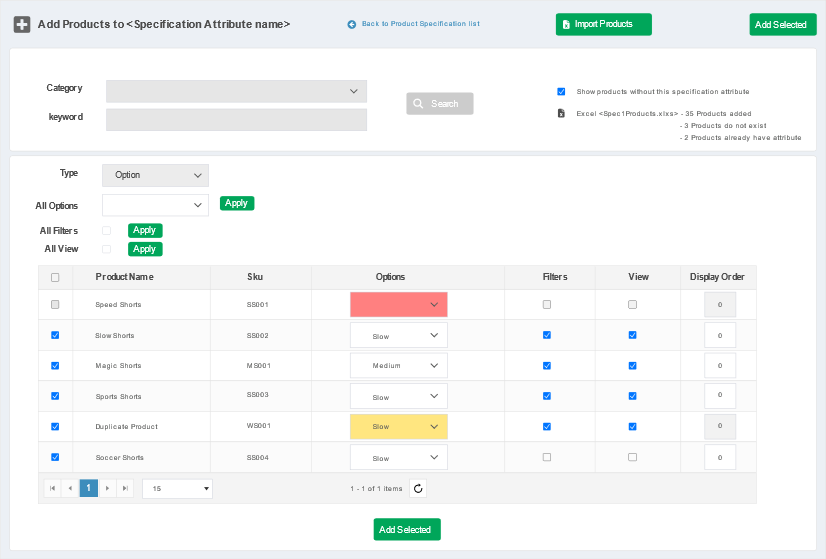826x559 pixels.
Task: Click the plus icon beside Add Products title
Action: click(x=21, y=24)
